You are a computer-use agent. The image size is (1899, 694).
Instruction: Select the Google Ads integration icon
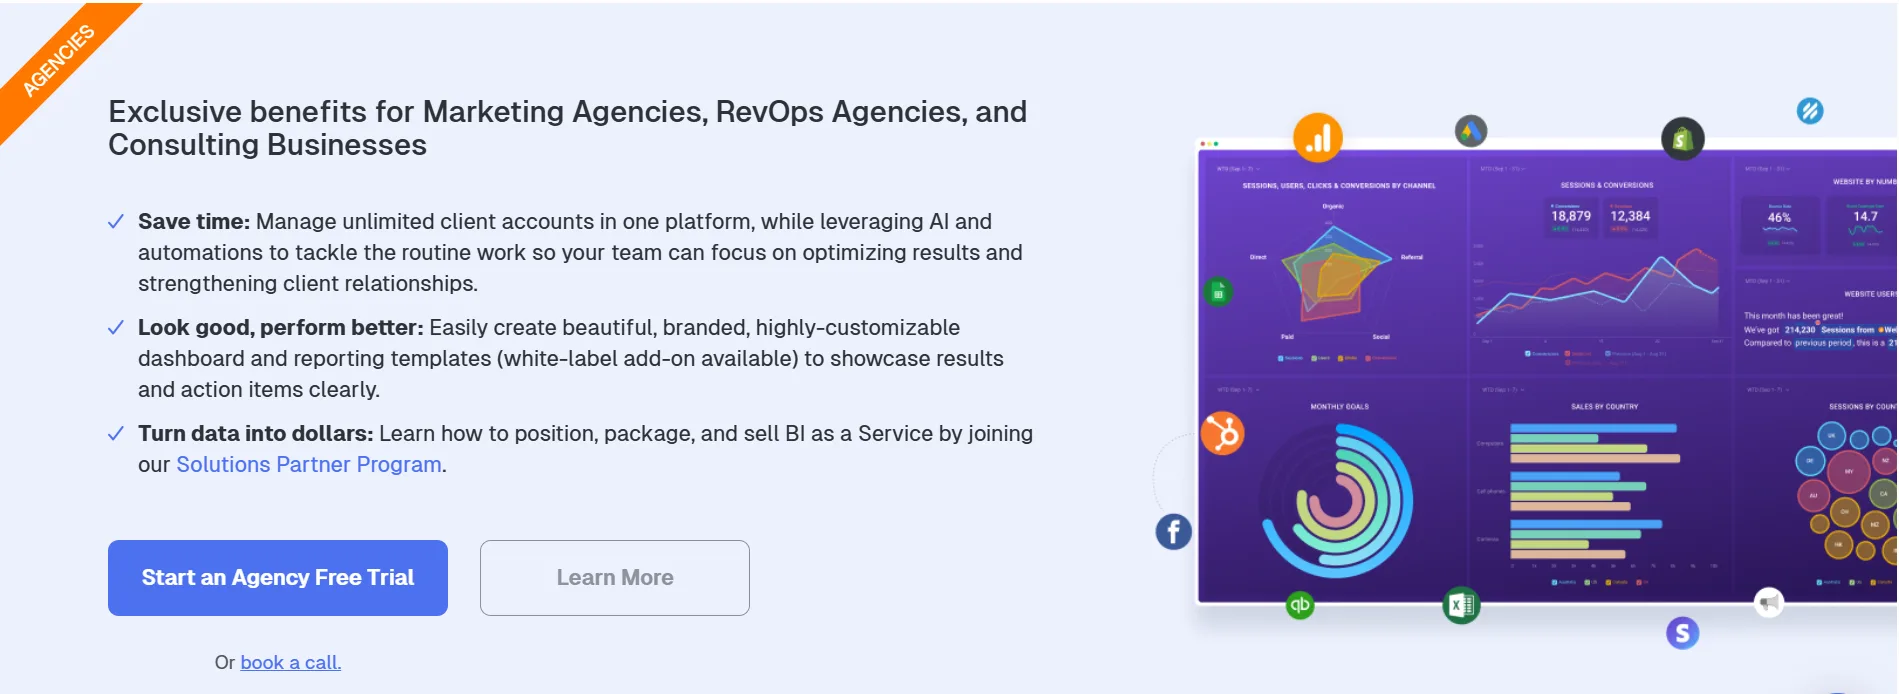[x=1470, y=130]
